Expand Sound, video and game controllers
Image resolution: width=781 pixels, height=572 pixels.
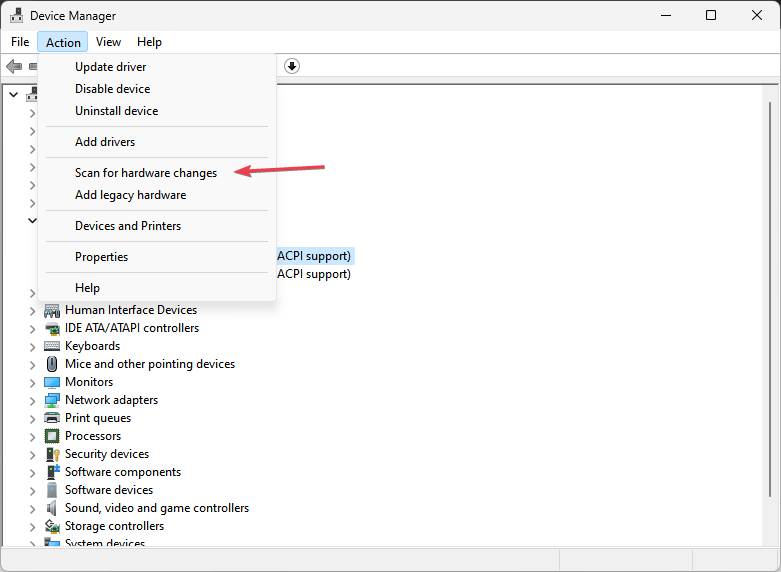click(x=32, y=509)
